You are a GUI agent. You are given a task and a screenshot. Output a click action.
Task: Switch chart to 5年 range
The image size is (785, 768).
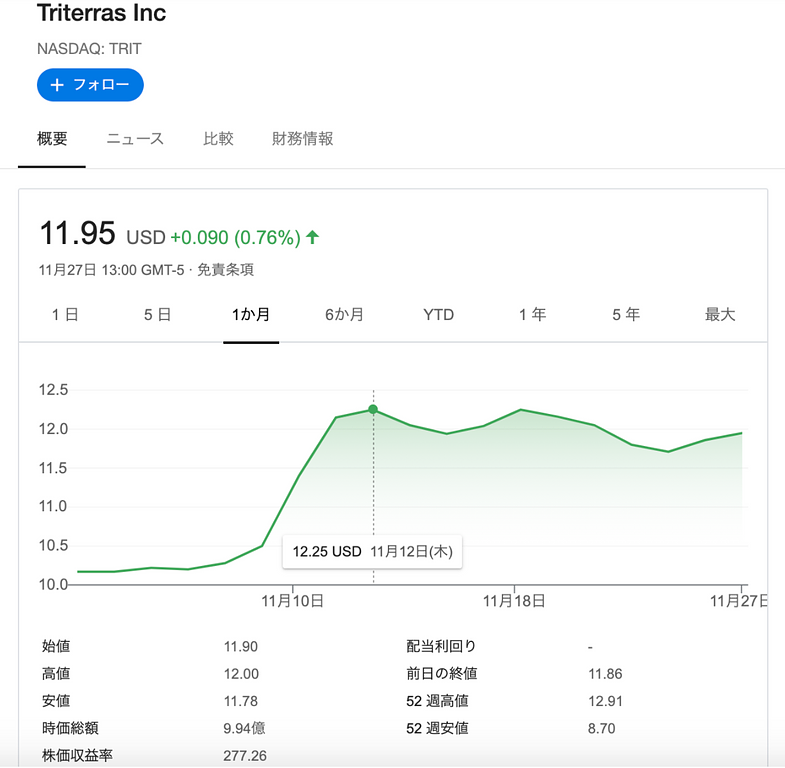tap(626, 315)
